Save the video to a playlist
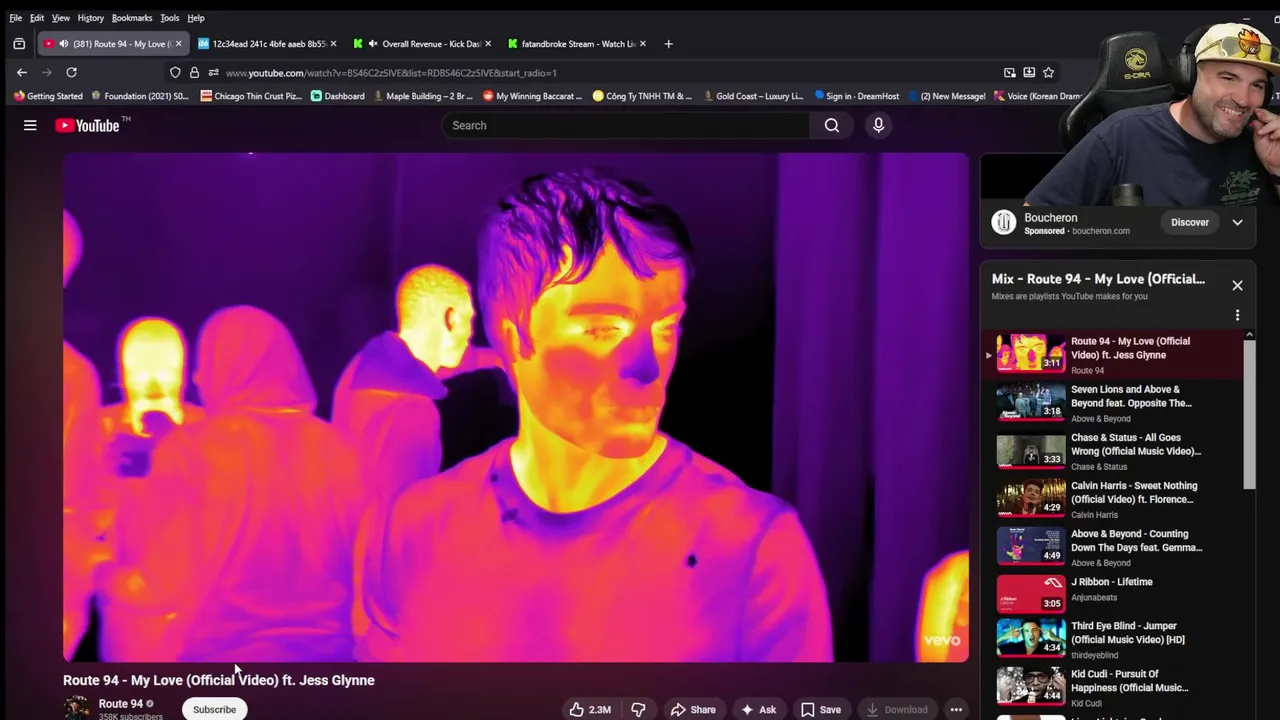 click(821, 709)
